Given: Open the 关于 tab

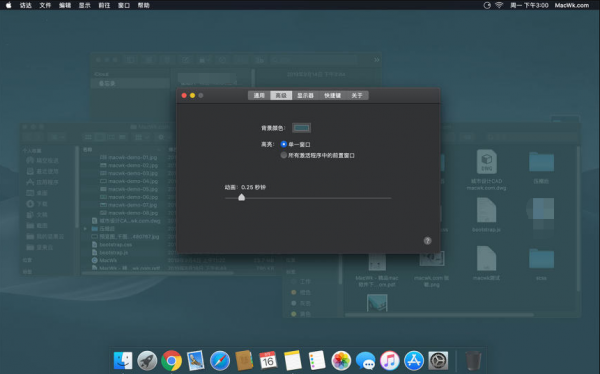Looking at the screenshot, I should (x=357, y=95).
